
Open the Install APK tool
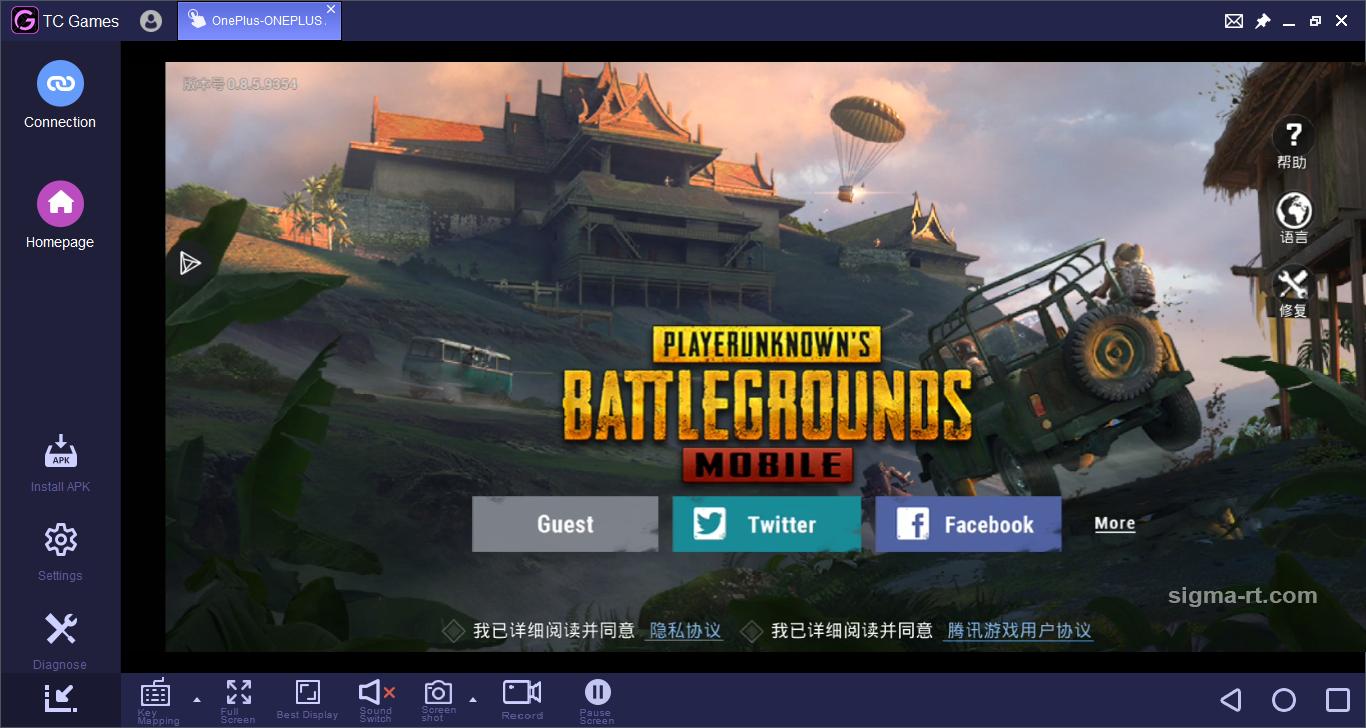(60, 463)
